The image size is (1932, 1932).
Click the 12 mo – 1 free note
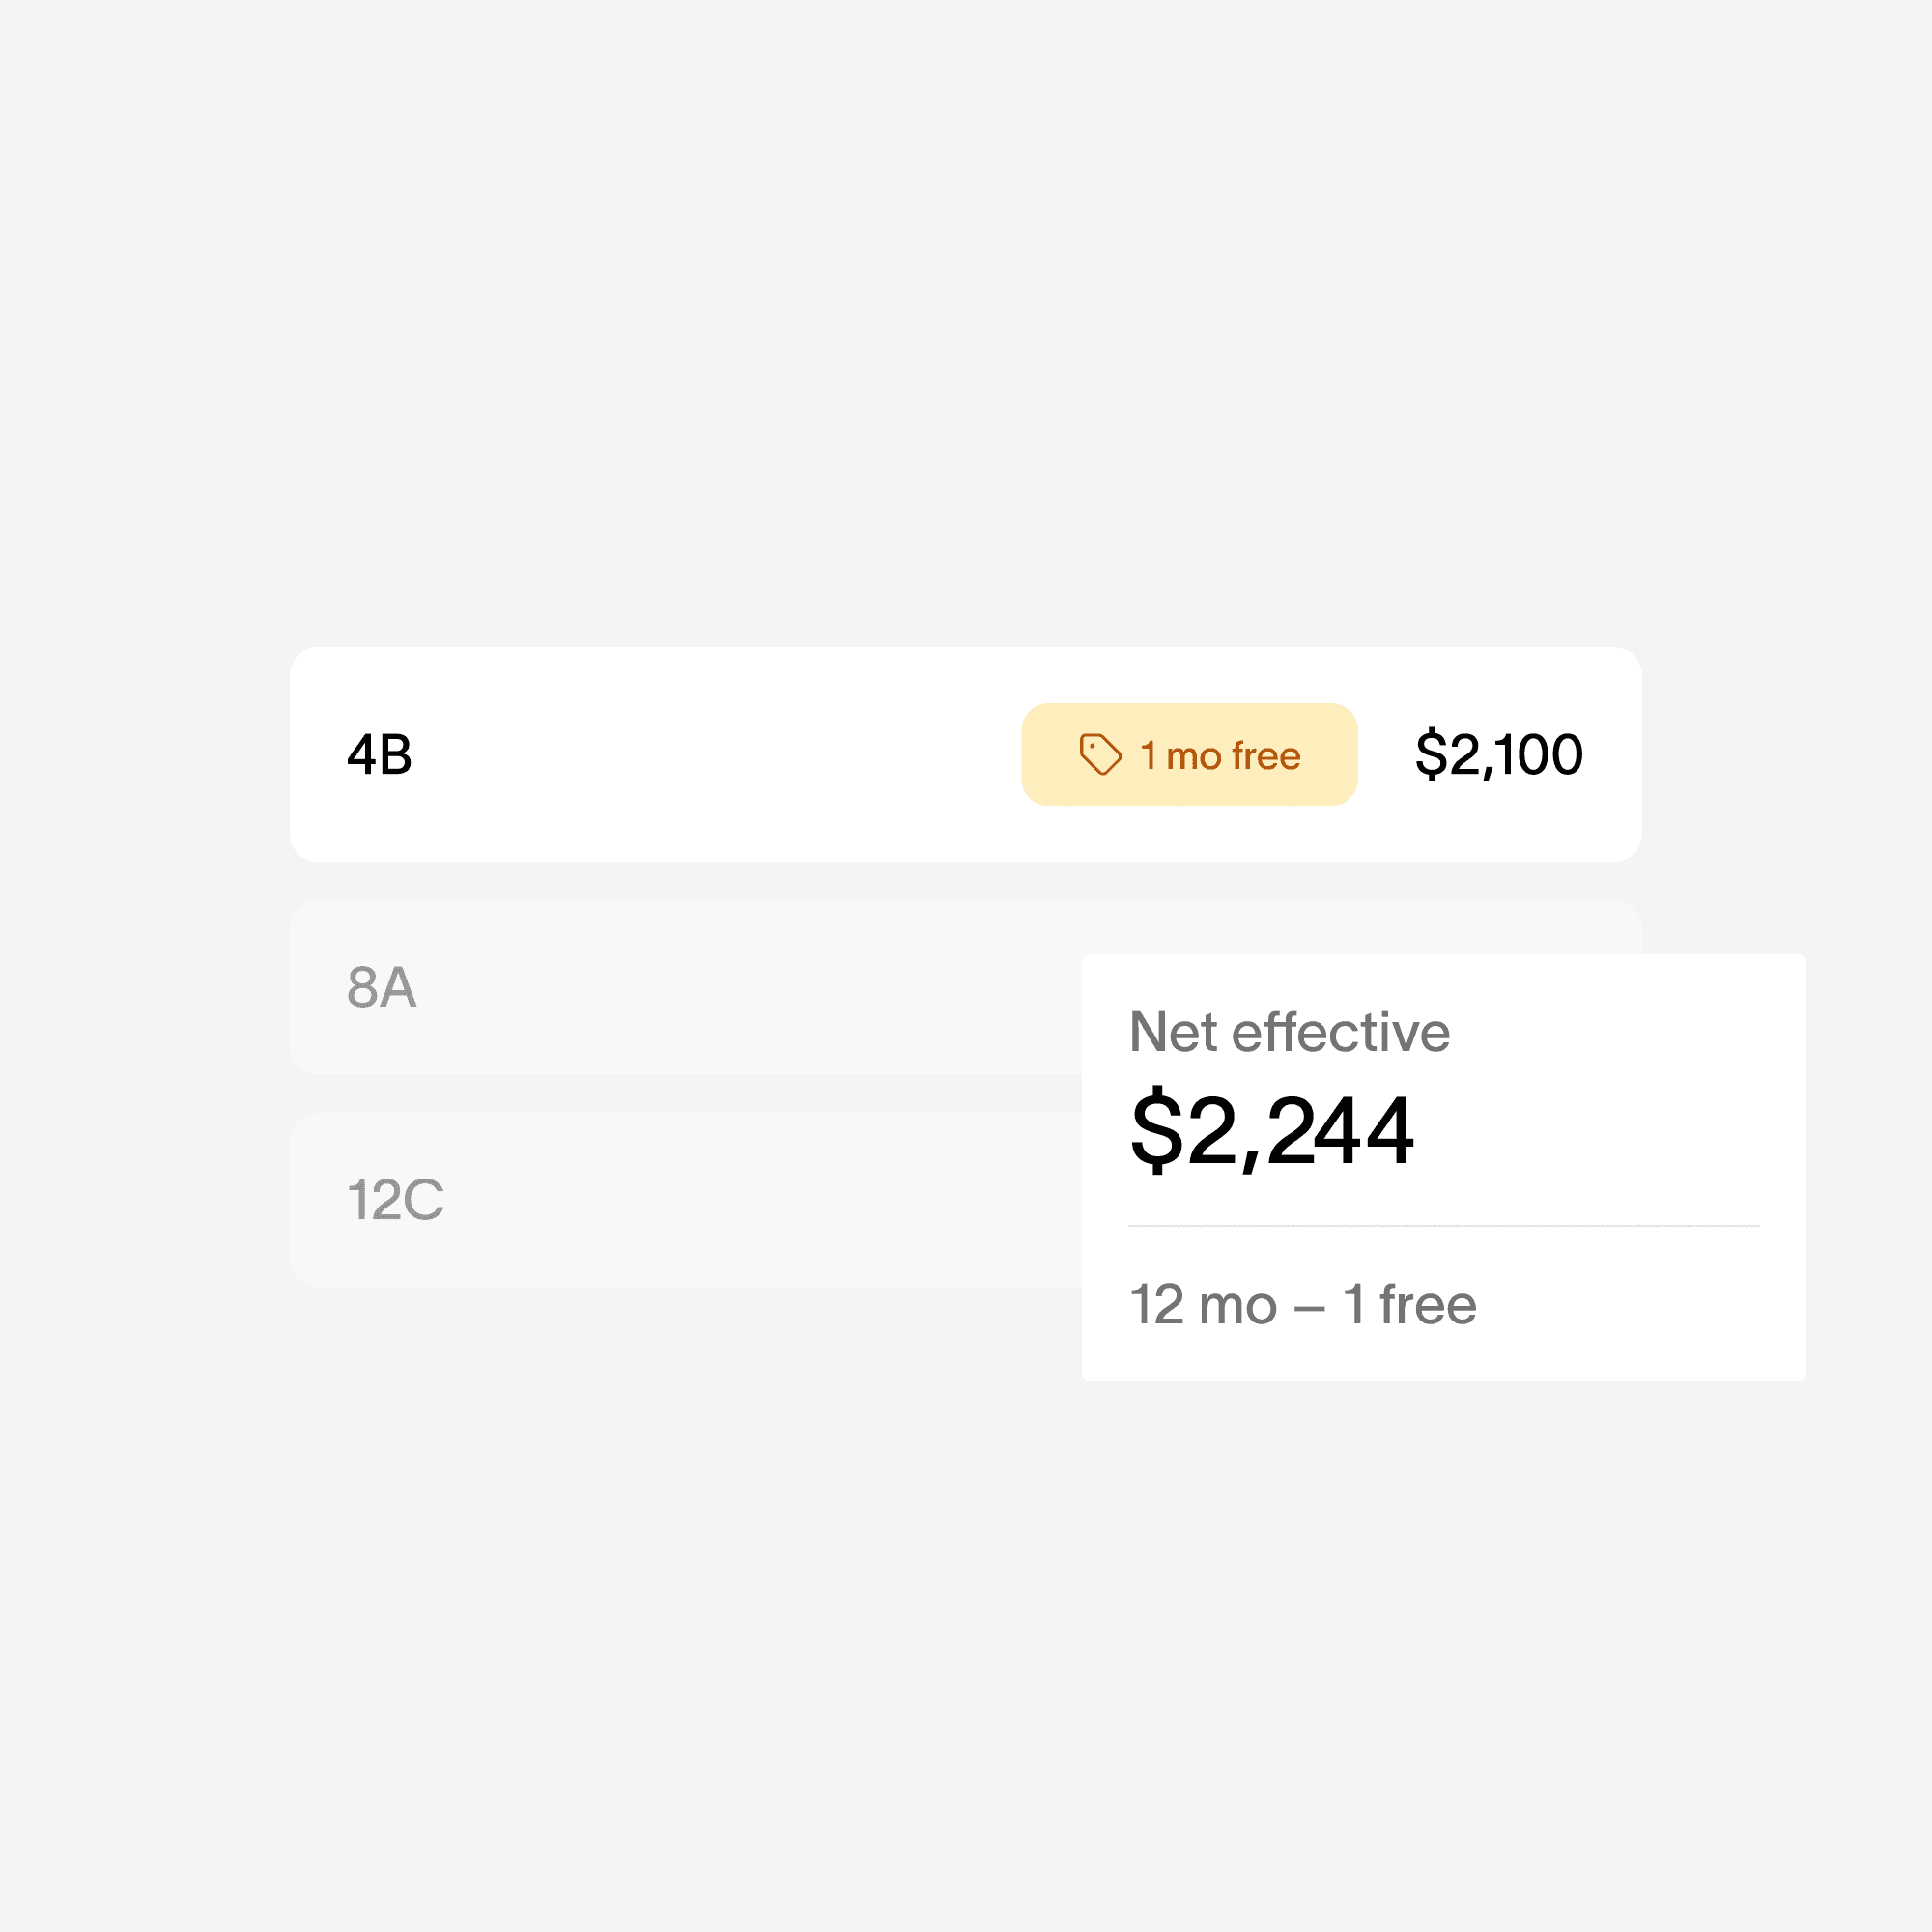point(1302,1304)
